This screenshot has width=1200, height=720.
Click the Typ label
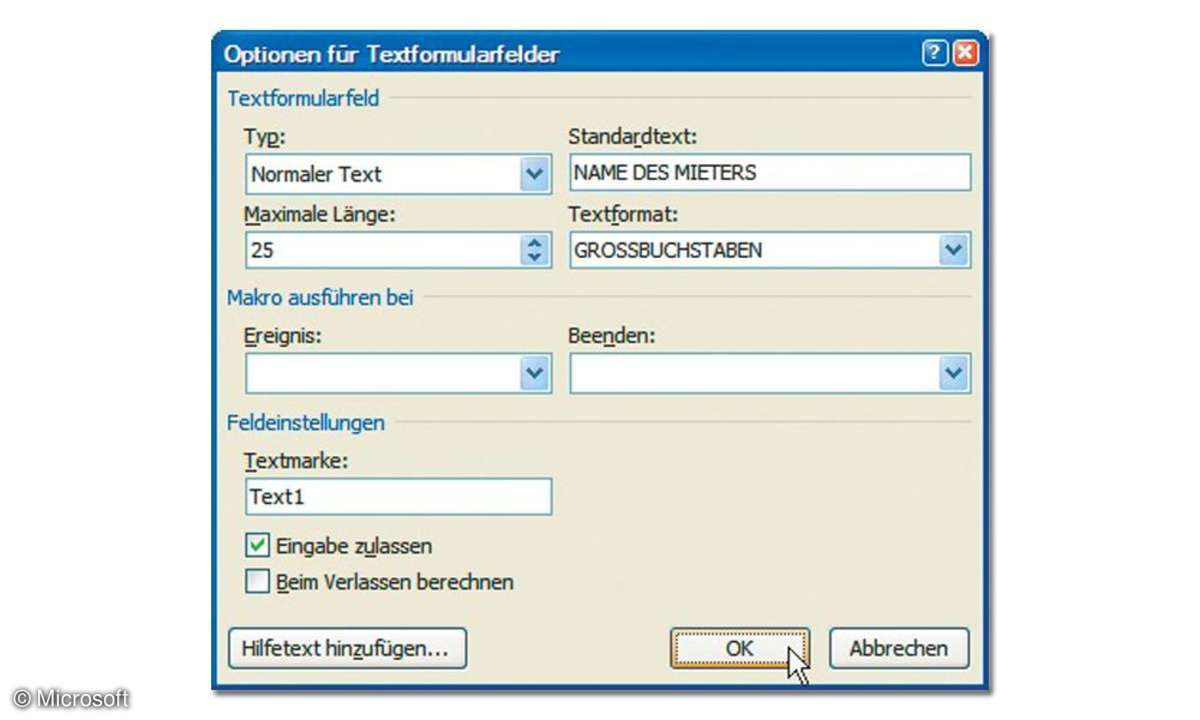(264, 137)
